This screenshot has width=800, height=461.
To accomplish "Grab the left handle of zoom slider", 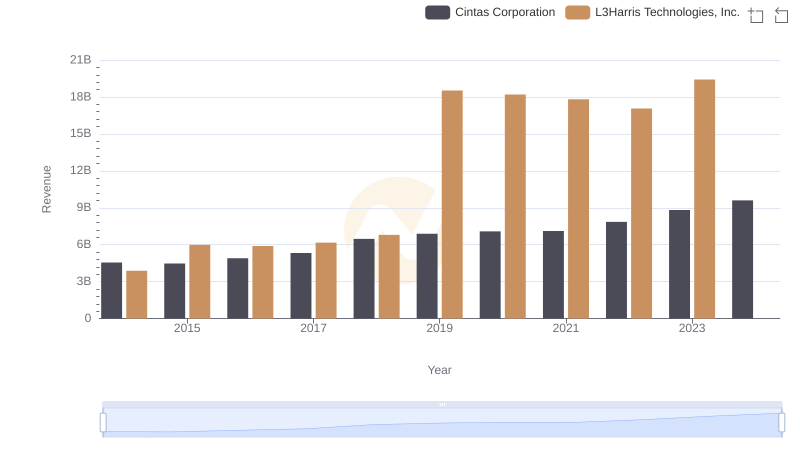I will tap(103, 423).
